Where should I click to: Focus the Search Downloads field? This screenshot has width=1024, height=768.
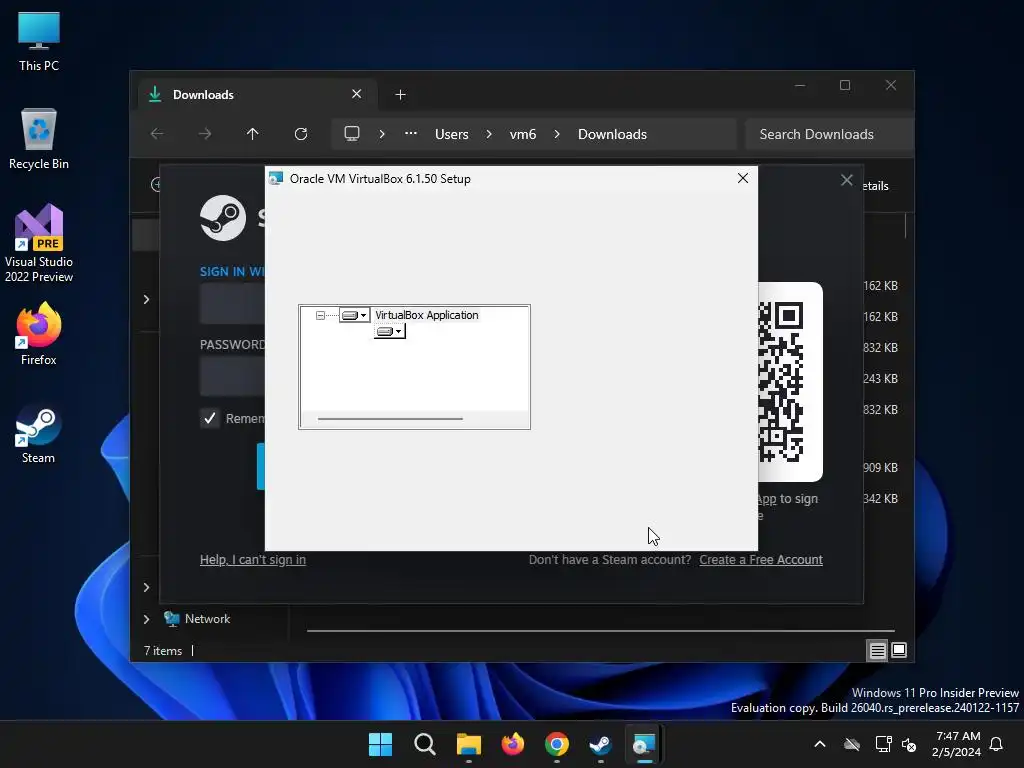829,134
